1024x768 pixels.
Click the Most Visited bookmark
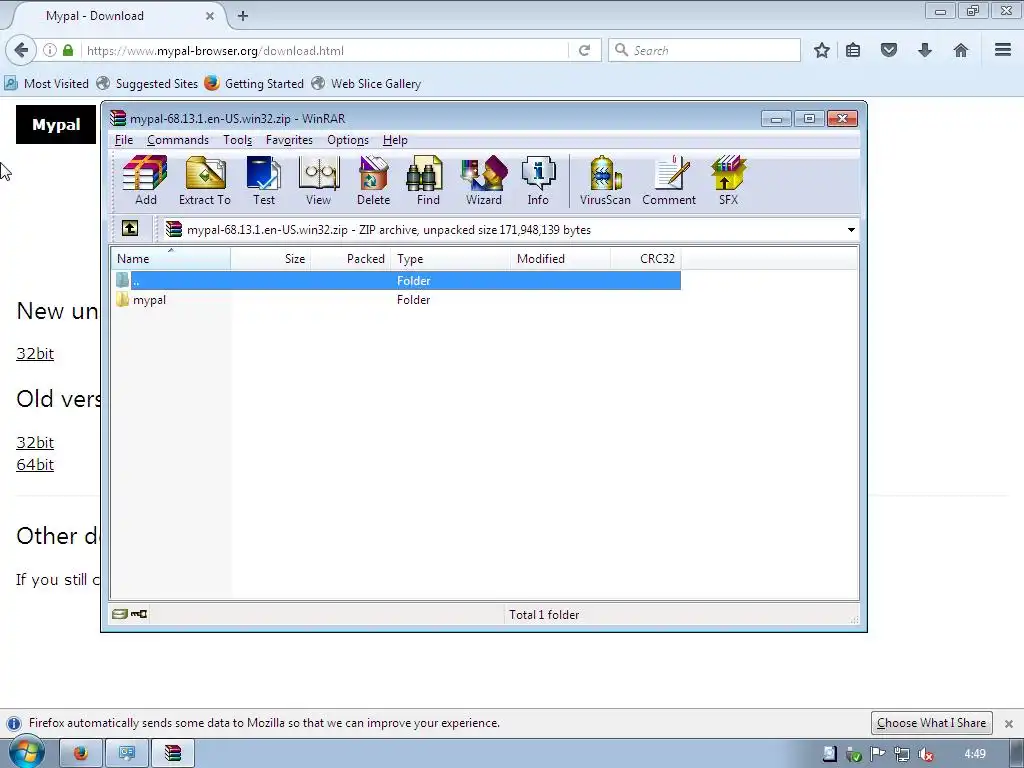click(47, 84)
